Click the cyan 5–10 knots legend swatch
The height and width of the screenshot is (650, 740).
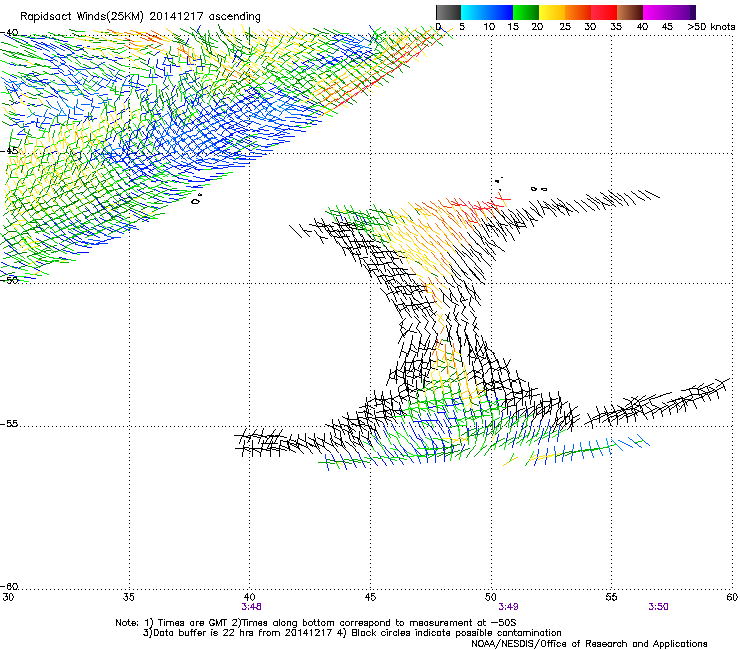pos(474,12)
